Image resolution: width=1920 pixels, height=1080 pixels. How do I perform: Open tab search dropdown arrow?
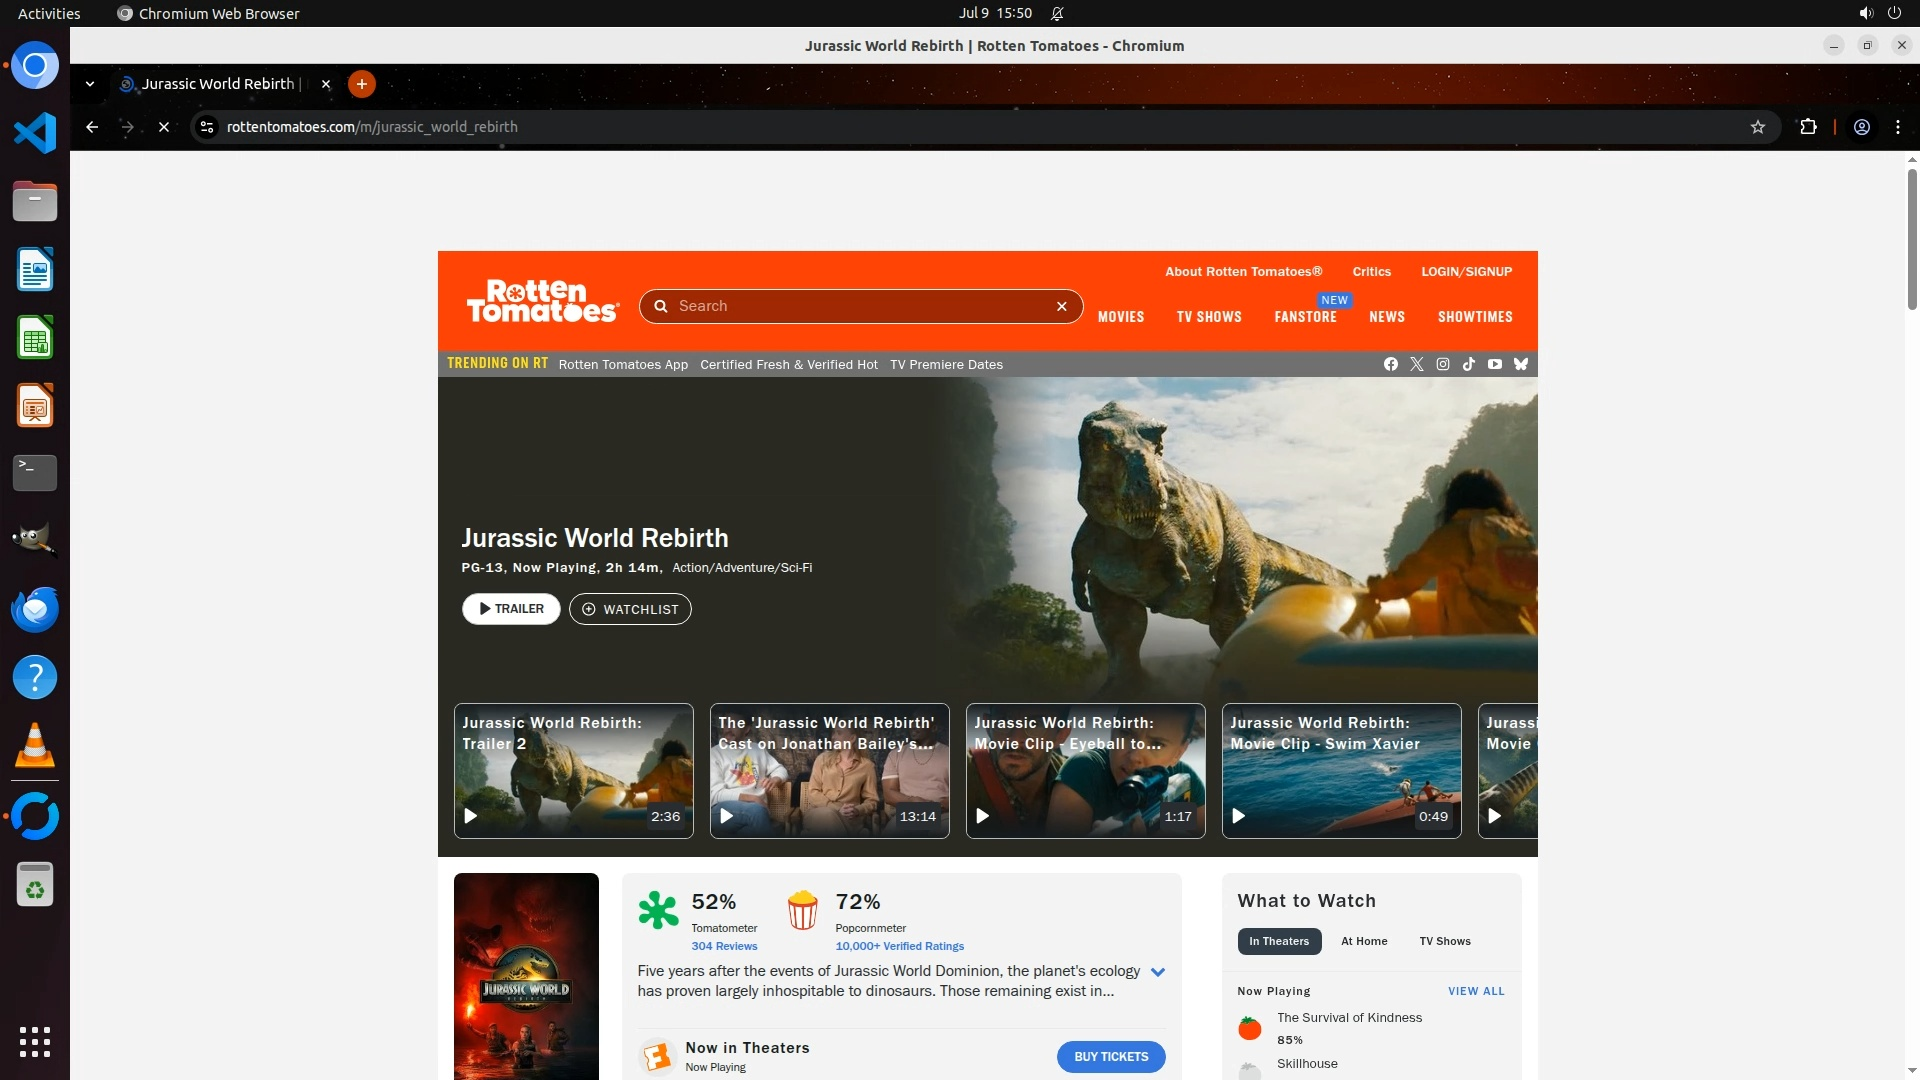point(90,84)
